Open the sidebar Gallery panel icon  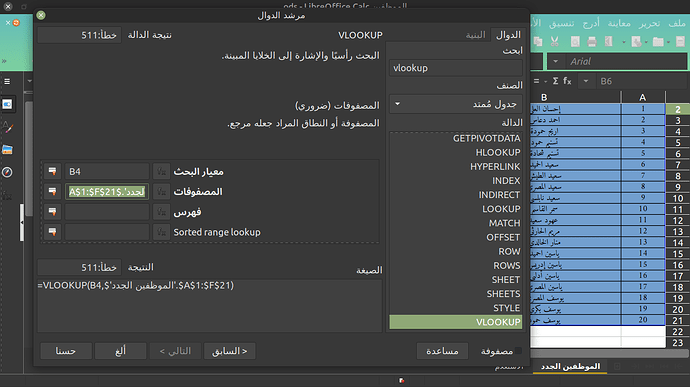point(7,150)
